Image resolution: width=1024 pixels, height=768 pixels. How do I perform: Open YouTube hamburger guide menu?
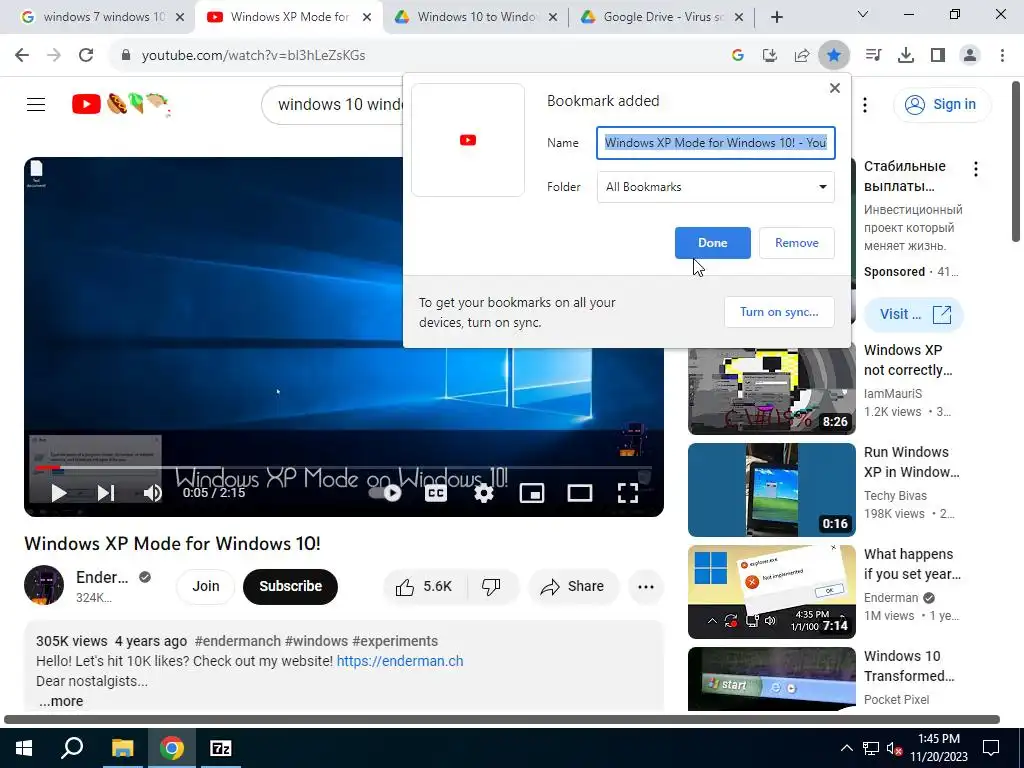point(36,104)
